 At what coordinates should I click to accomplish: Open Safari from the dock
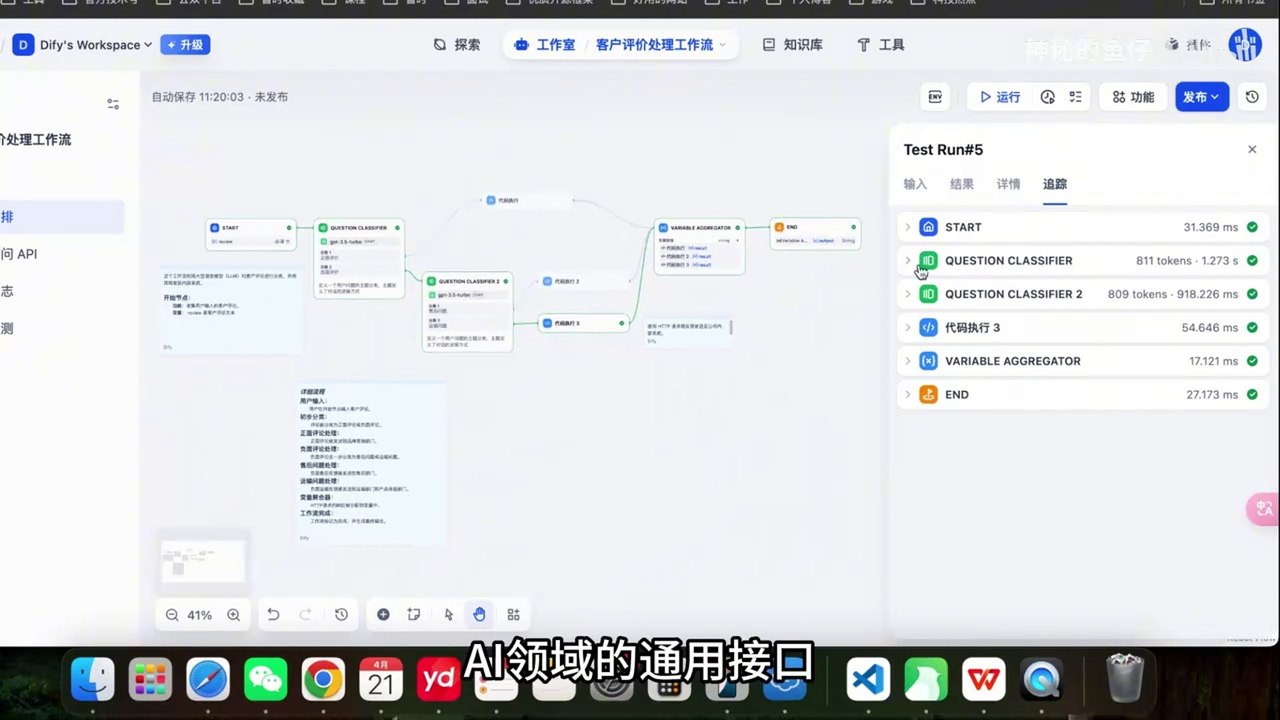click(x=208, y=680)
